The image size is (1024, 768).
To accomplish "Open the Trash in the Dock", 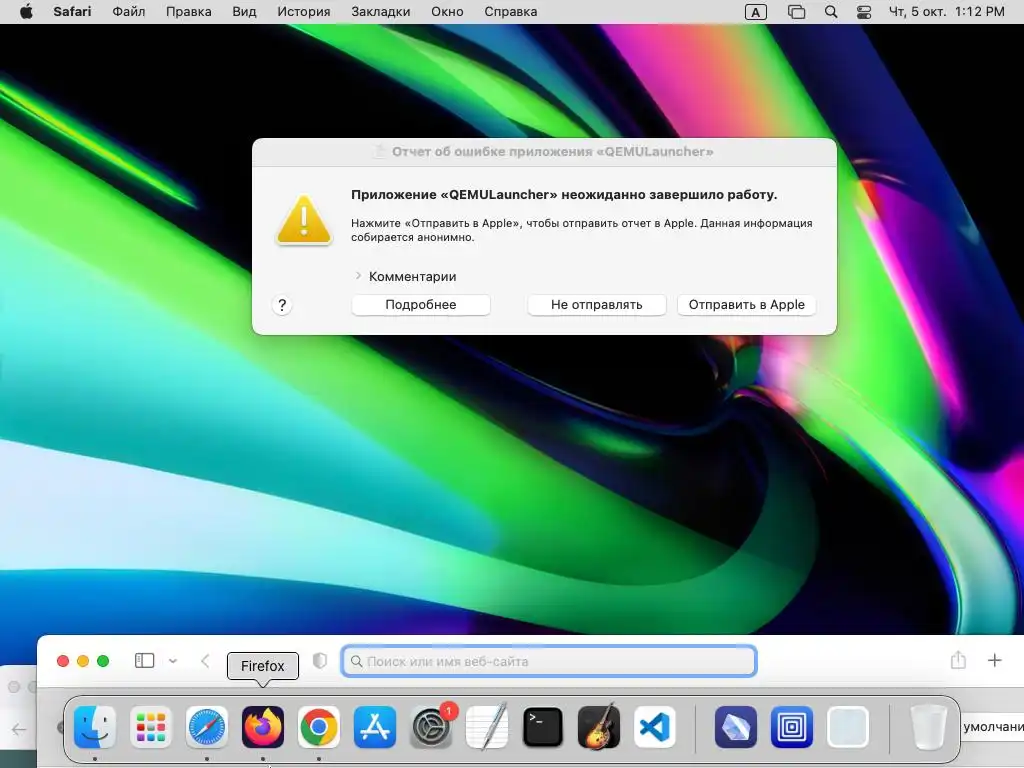I will point(928,727).
